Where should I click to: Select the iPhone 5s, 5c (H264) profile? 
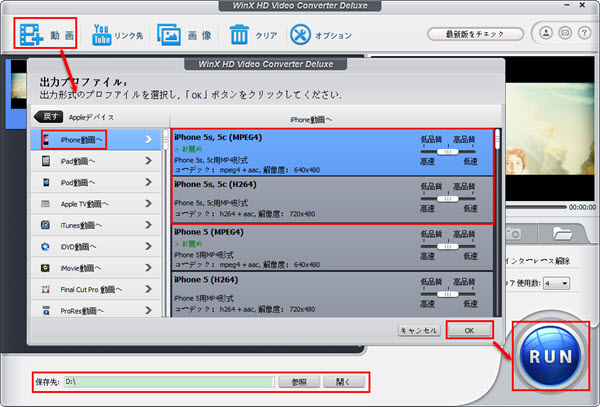click(x=332, y=200)
